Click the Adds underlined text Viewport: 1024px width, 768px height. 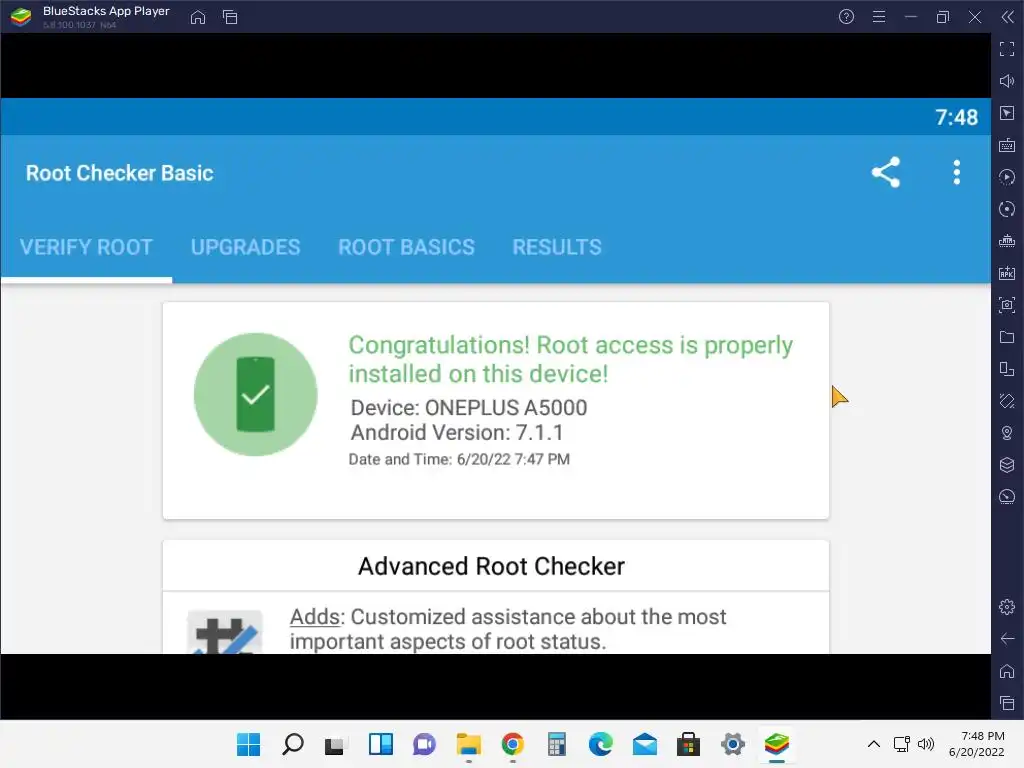click(x=315, y=616)
